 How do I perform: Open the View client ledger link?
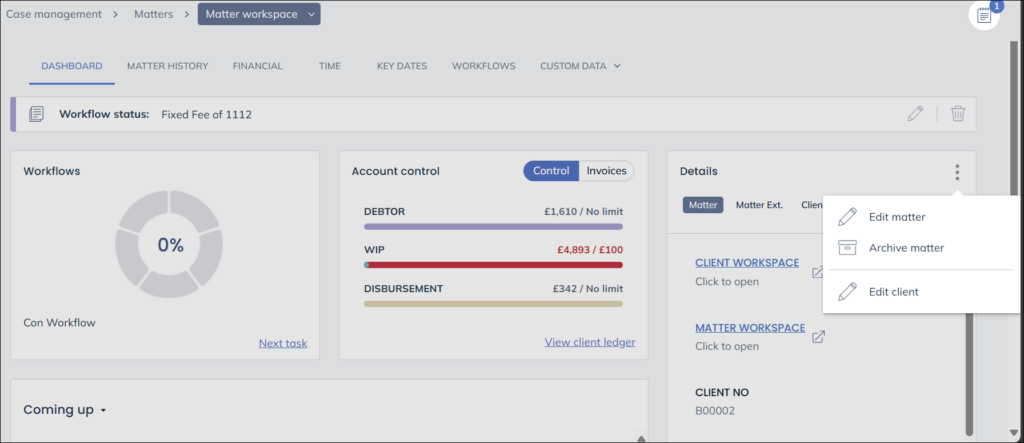coord(589,342)
